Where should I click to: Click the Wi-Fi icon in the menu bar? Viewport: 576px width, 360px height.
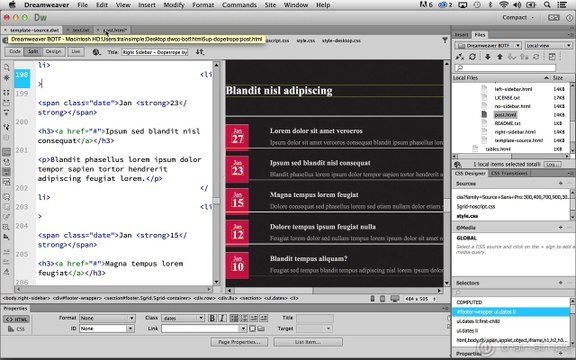503,5
